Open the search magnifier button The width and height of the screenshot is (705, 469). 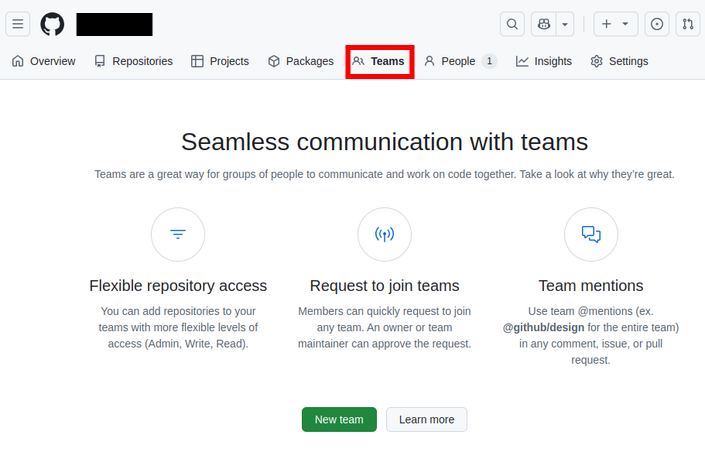pyautogui.click(x=512, y=24)
